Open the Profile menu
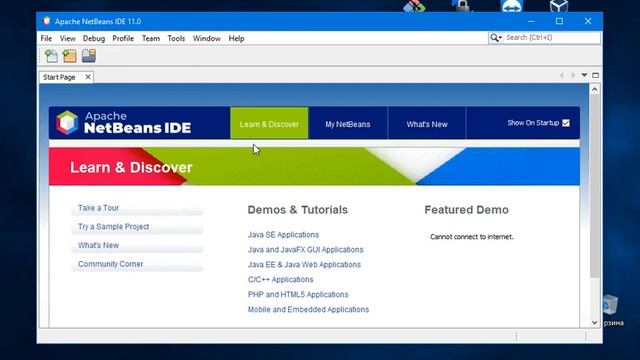Viewport: 640px width, 360px height. click(123, 38)
